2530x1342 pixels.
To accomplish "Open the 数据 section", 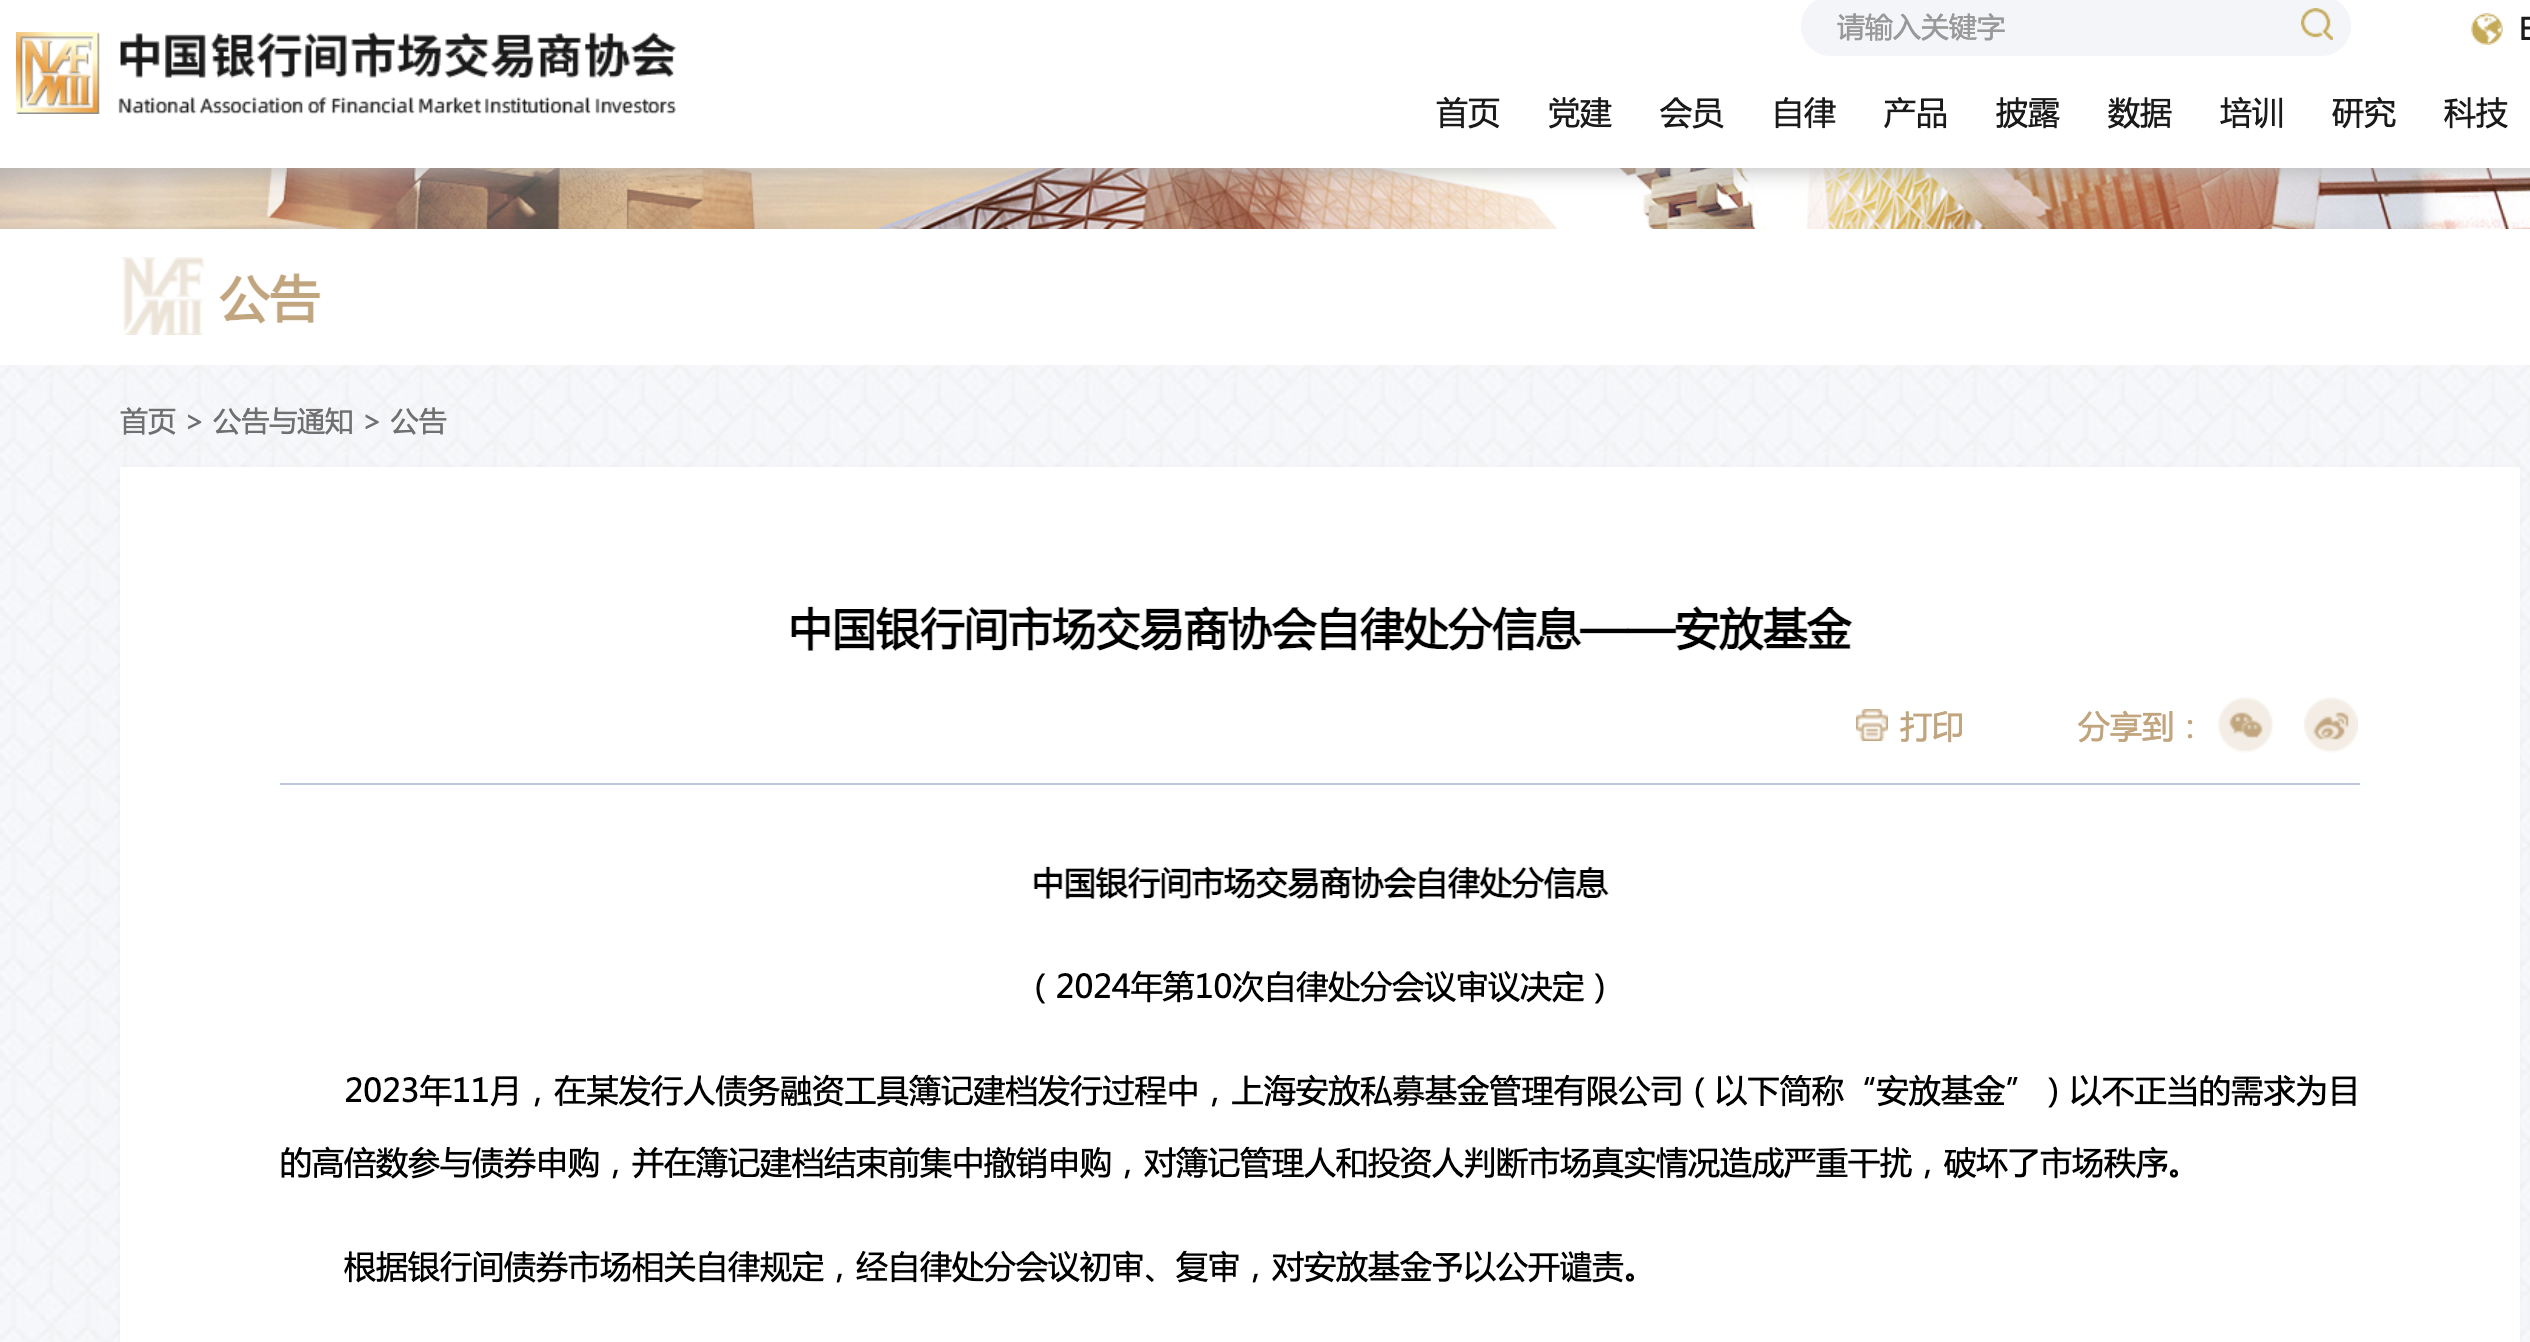I will 2141,115.
